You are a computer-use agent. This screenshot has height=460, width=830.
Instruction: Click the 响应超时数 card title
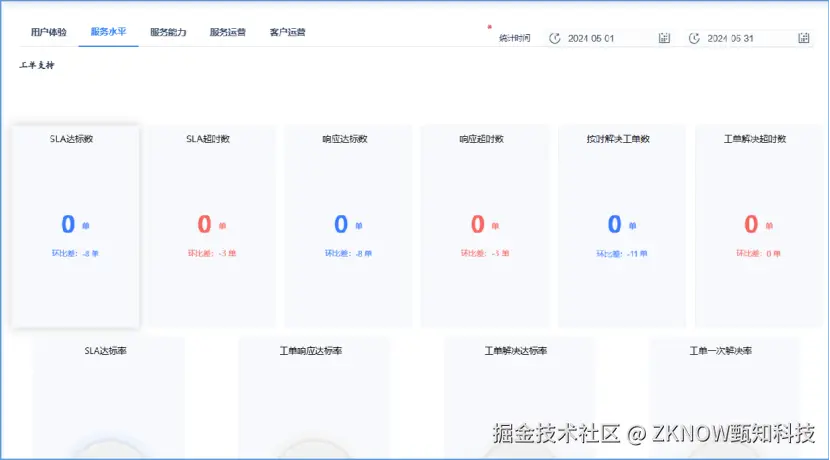(x=481, y=139)
